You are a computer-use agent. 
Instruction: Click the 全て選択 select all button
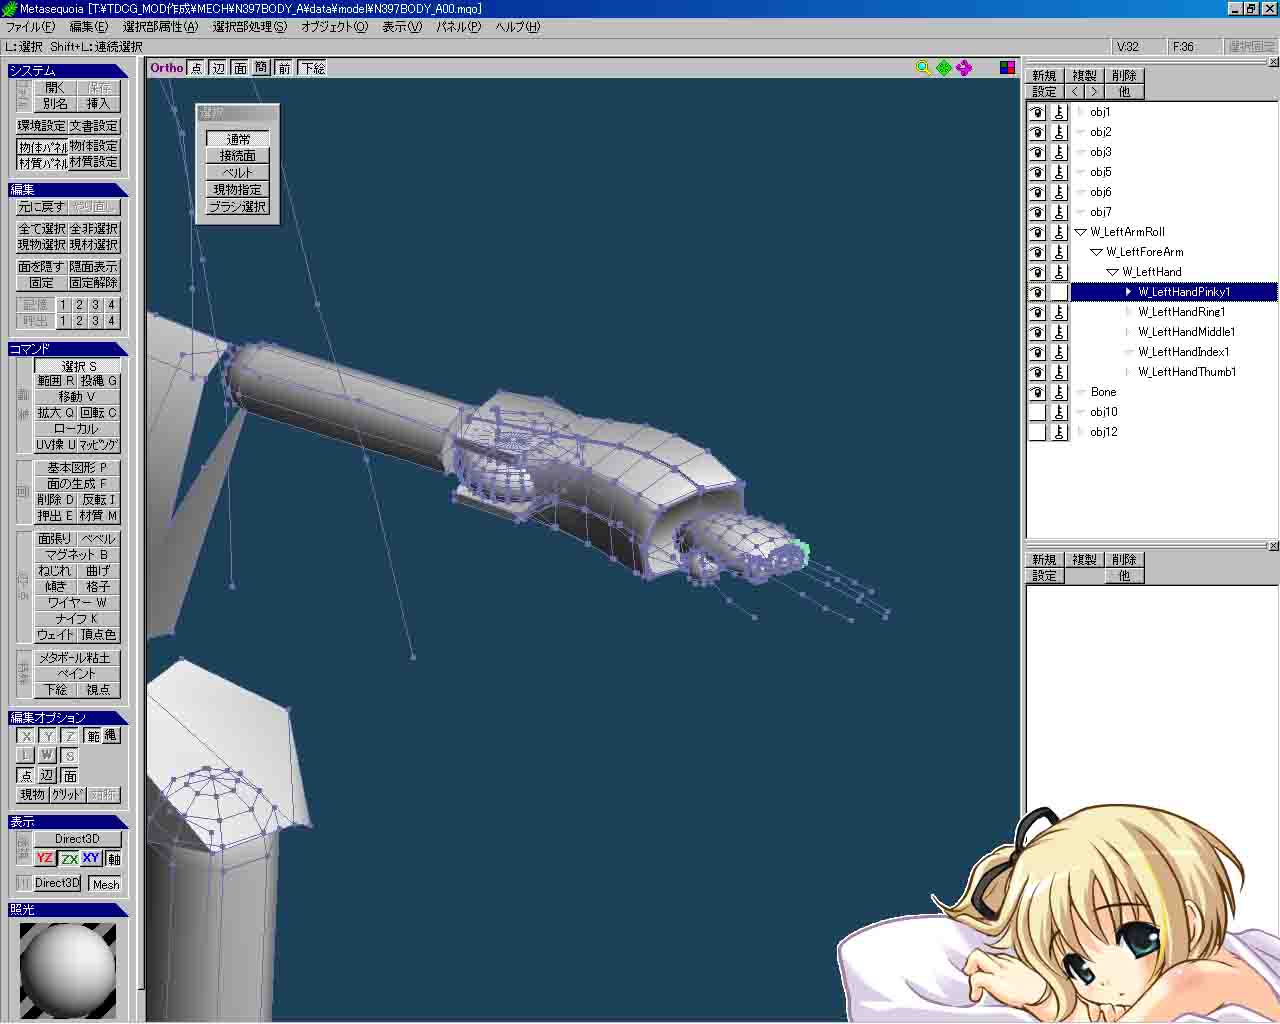[x=41, y=229]
